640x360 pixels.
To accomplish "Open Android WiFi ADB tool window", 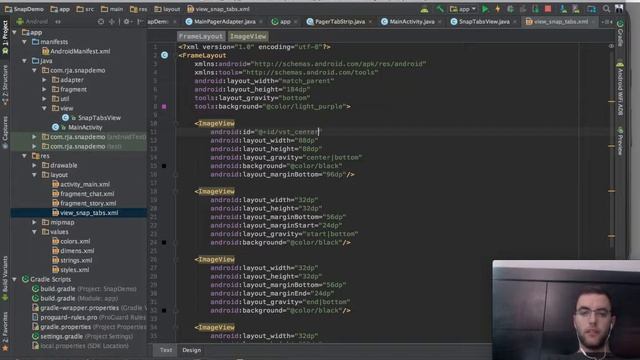I will click(620, 88).
